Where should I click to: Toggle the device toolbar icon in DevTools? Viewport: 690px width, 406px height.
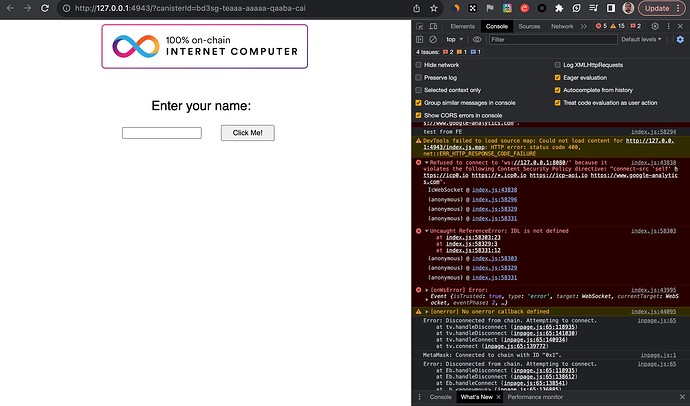pos(433,26)
